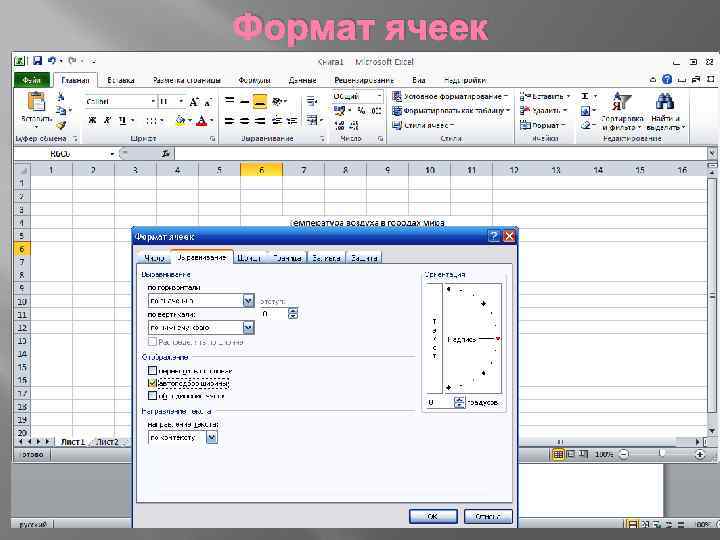Image resolution: width=720 pixels, height=540 pixels.
Task: Click Normal view icon in status bar
Action: (x=557, y=455)
